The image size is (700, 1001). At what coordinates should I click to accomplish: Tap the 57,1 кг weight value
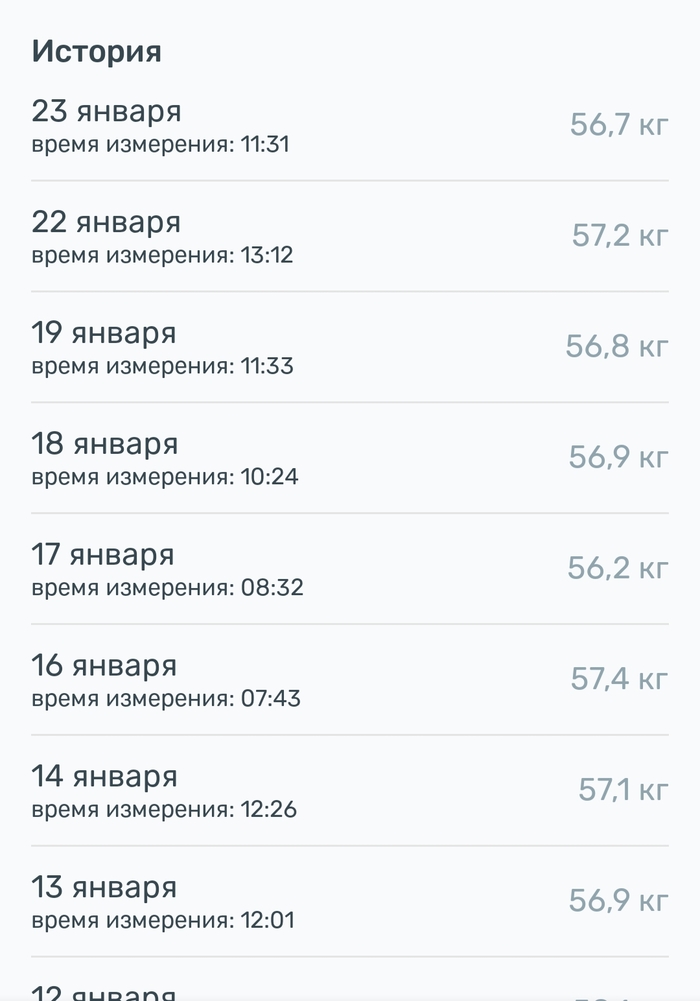click(x=623, y=791)
